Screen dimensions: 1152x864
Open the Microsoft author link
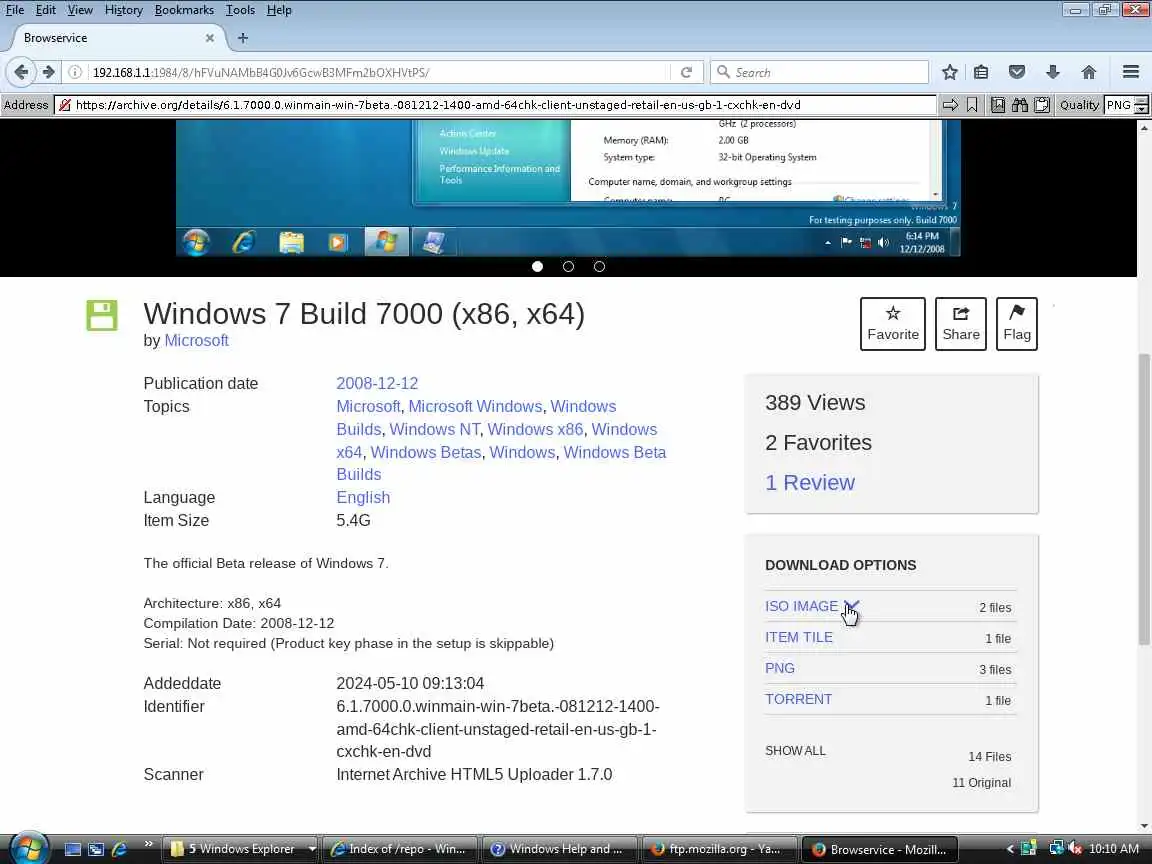pos(196,341)
